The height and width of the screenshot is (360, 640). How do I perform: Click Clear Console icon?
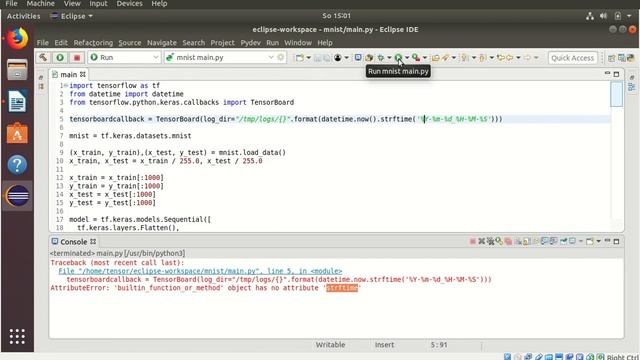click(x=519, y=242)
